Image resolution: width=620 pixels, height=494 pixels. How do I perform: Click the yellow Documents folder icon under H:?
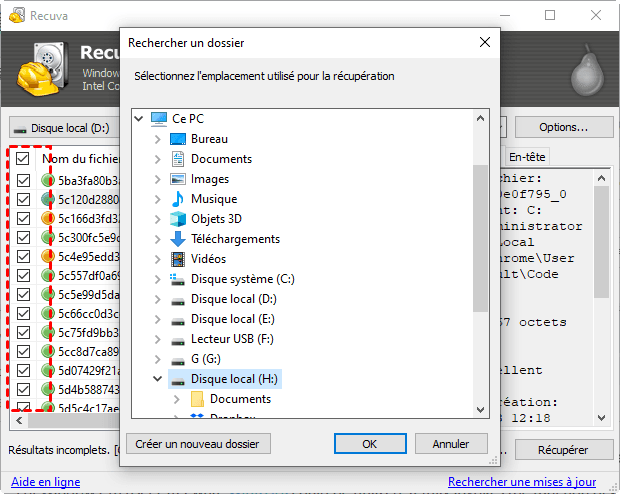[x=197, y=399]
